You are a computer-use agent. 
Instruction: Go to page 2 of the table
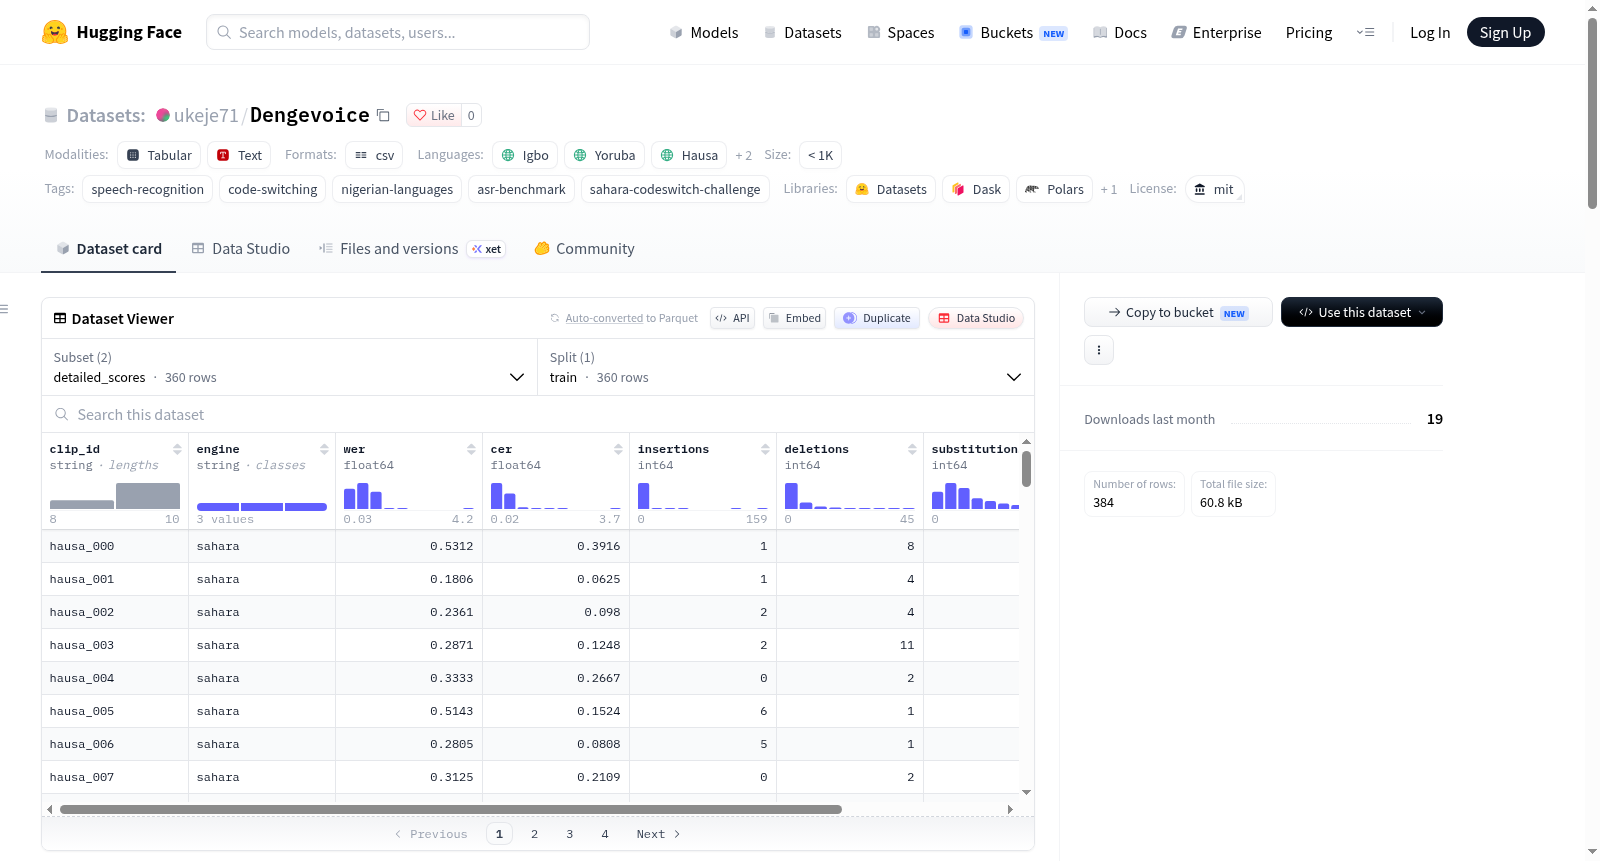[x=534, y=834]
